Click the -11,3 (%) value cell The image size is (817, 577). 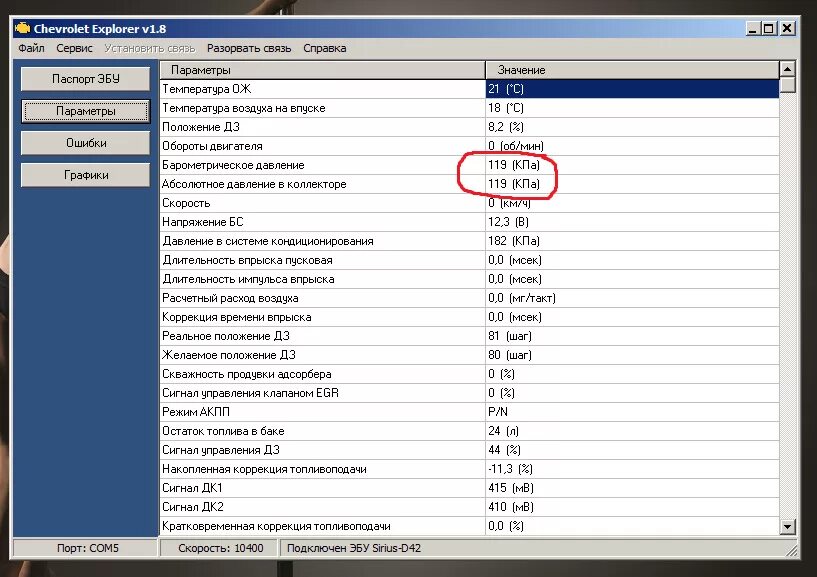click(x=633, y=469)
